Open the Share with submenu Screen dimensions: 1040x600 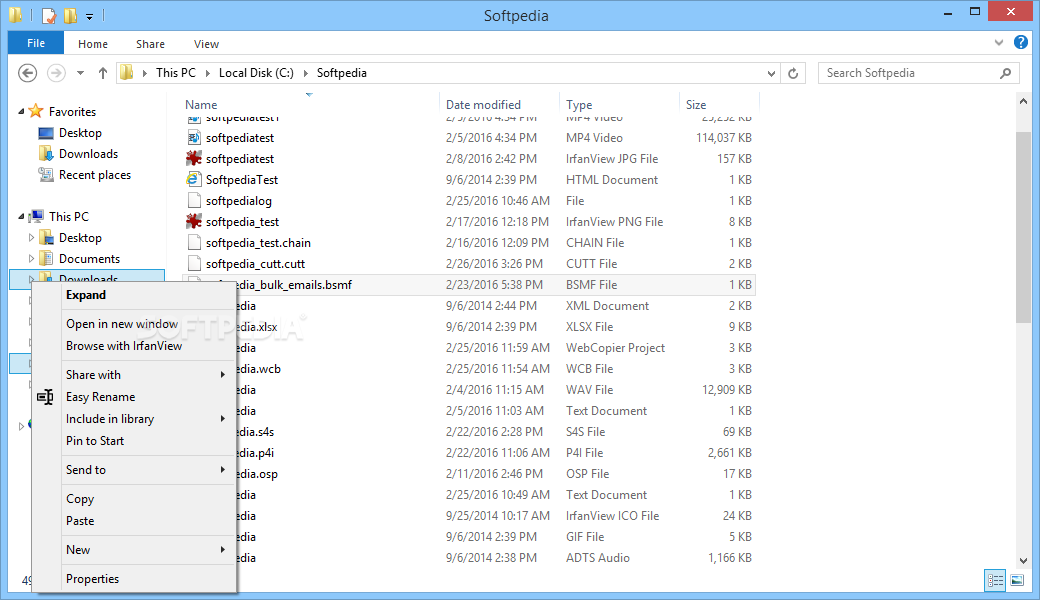pyautogui.click(x=135, y=375)
